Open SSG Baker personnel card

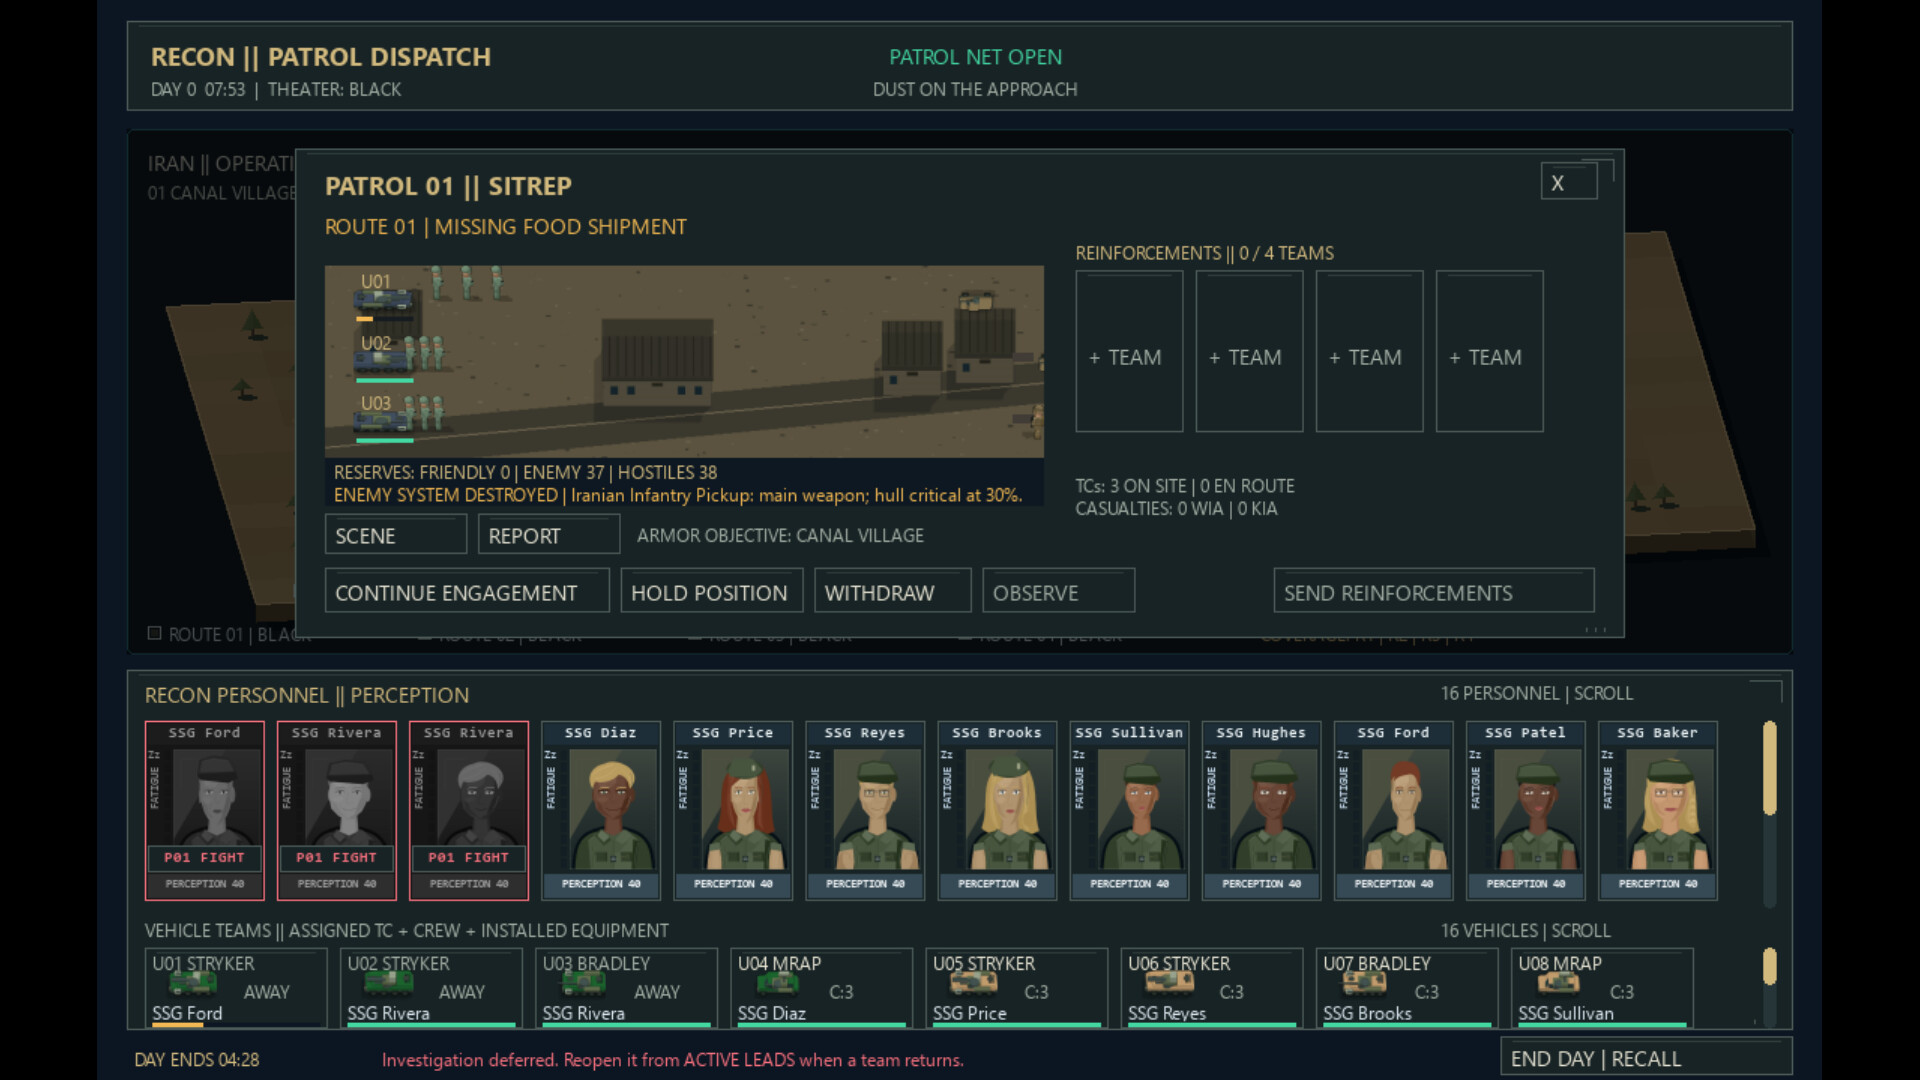tap(1657, 810)
